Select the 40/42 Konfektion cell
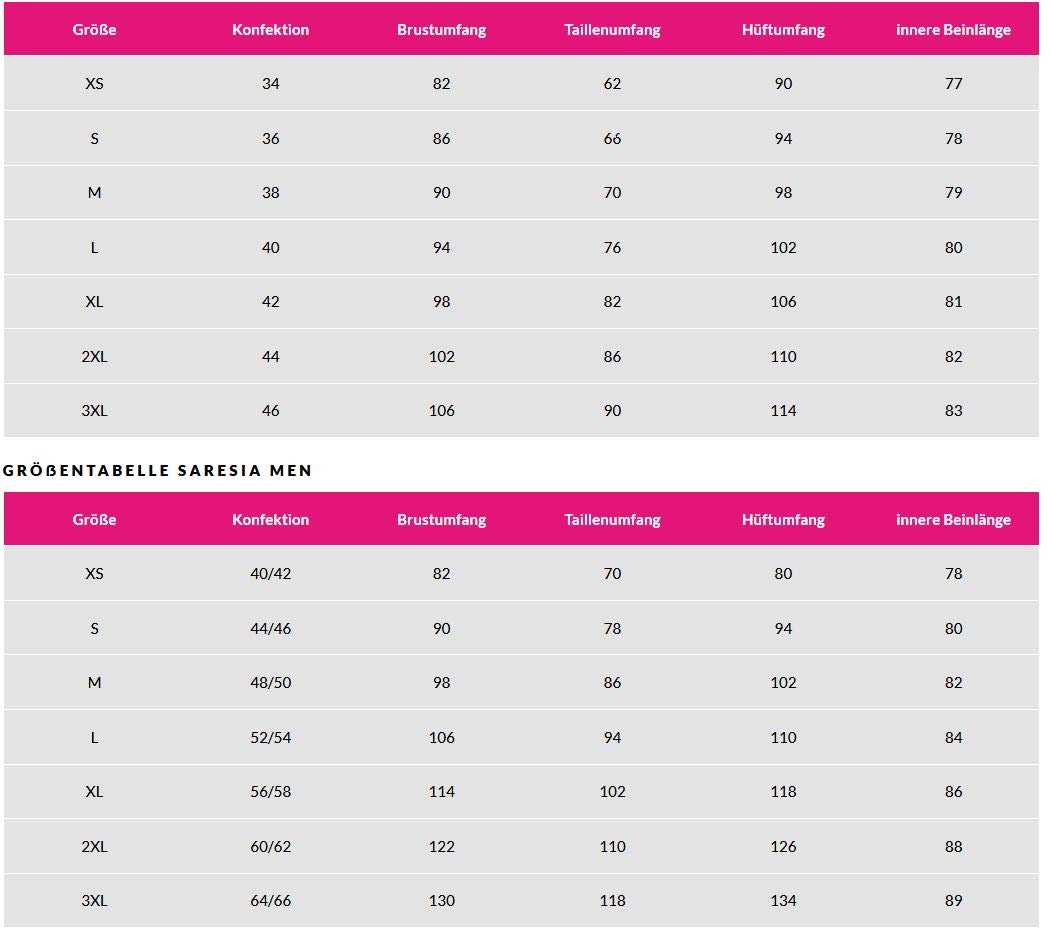The width and height of the screenshot is (1051, 937). [270, 574]
